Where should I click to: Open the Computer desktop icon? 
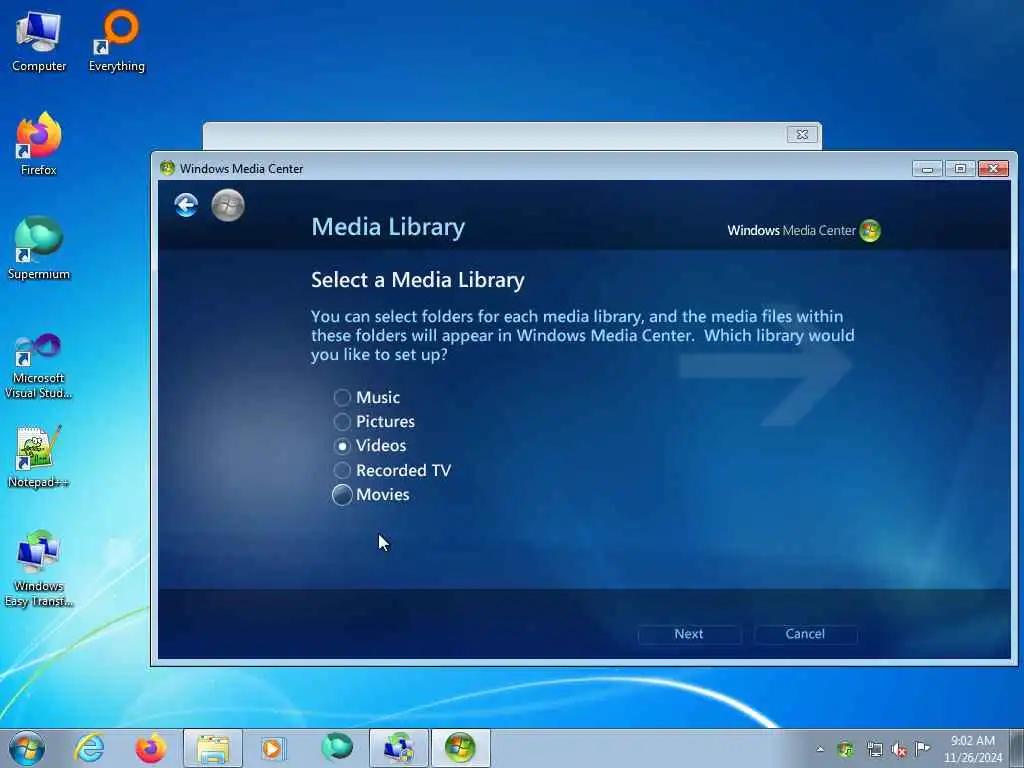point(39,42)
